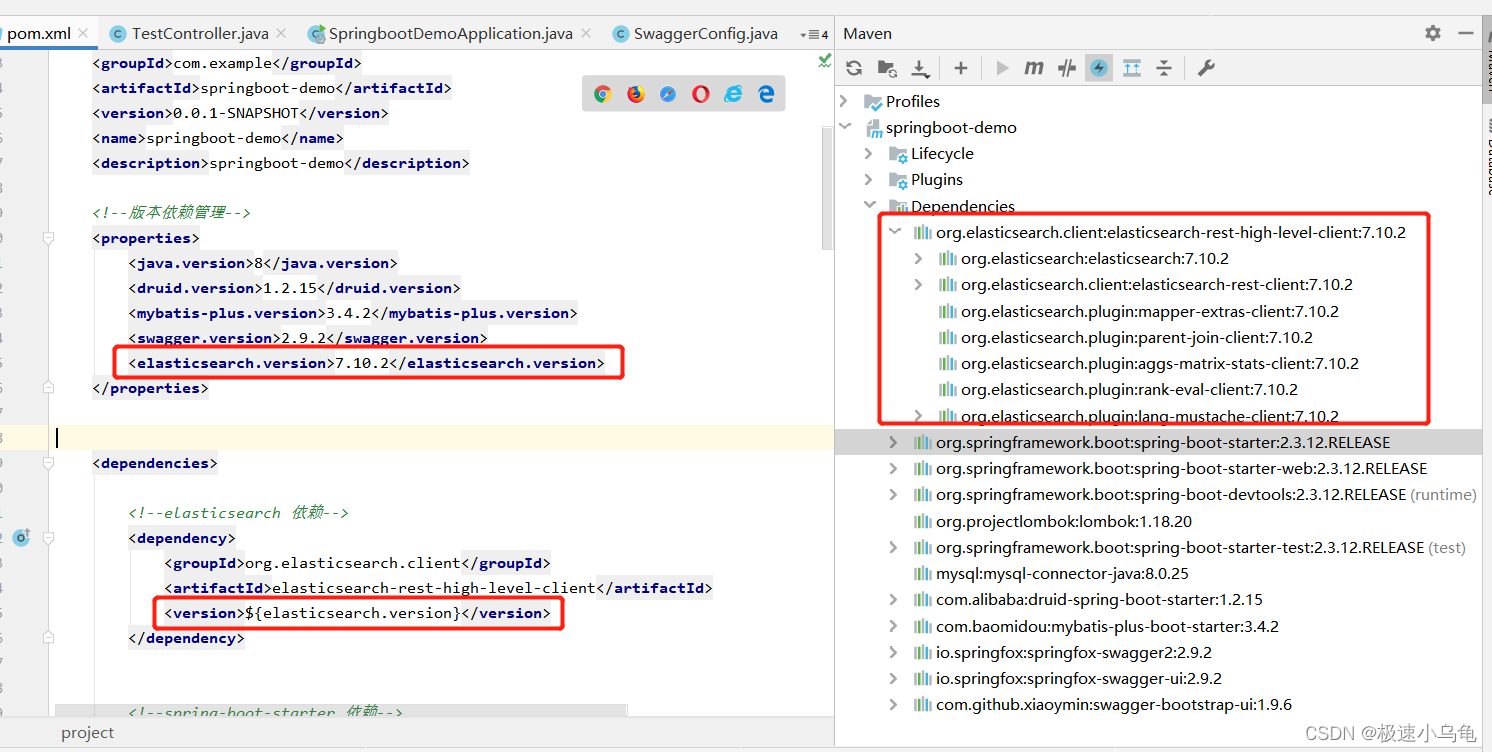
Task: Toggle Show Dependencies button in Maven toolbar
Action: click(x=1132, y=68)
